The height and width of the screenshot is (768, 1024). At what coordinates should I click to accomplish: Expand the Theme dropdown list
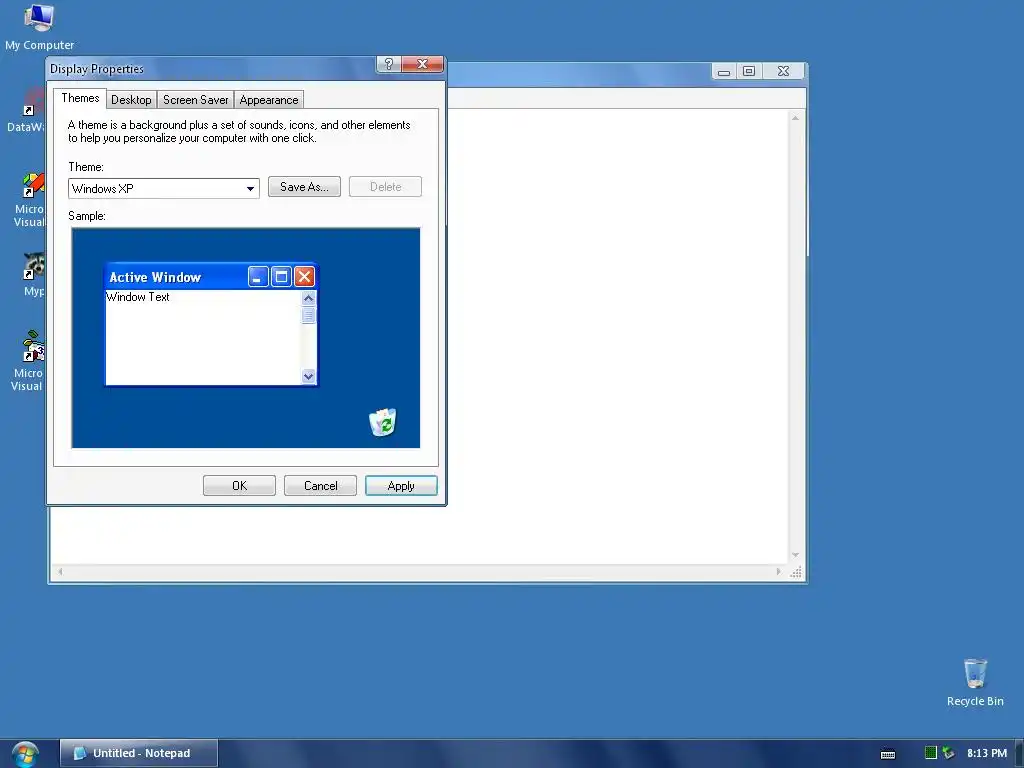pos(250,189)
